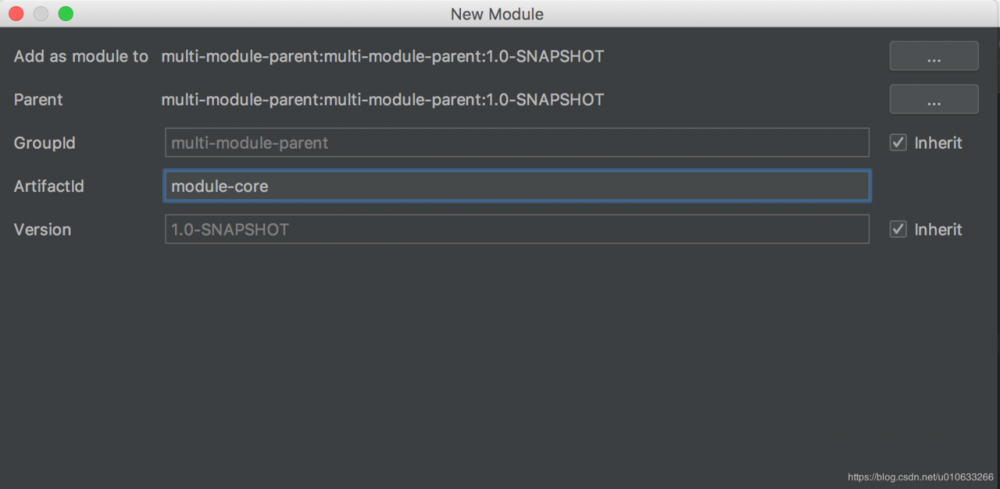Close the New Module dialog window
The image size is (1000, 489).
(17, 14)
